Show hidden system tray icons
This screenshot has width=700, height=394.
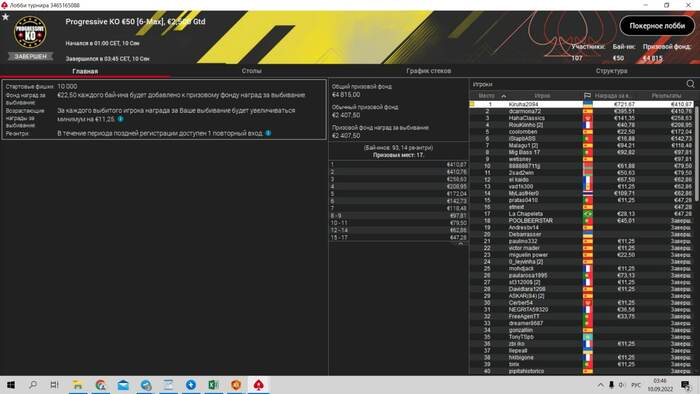(x=600, y=385)
